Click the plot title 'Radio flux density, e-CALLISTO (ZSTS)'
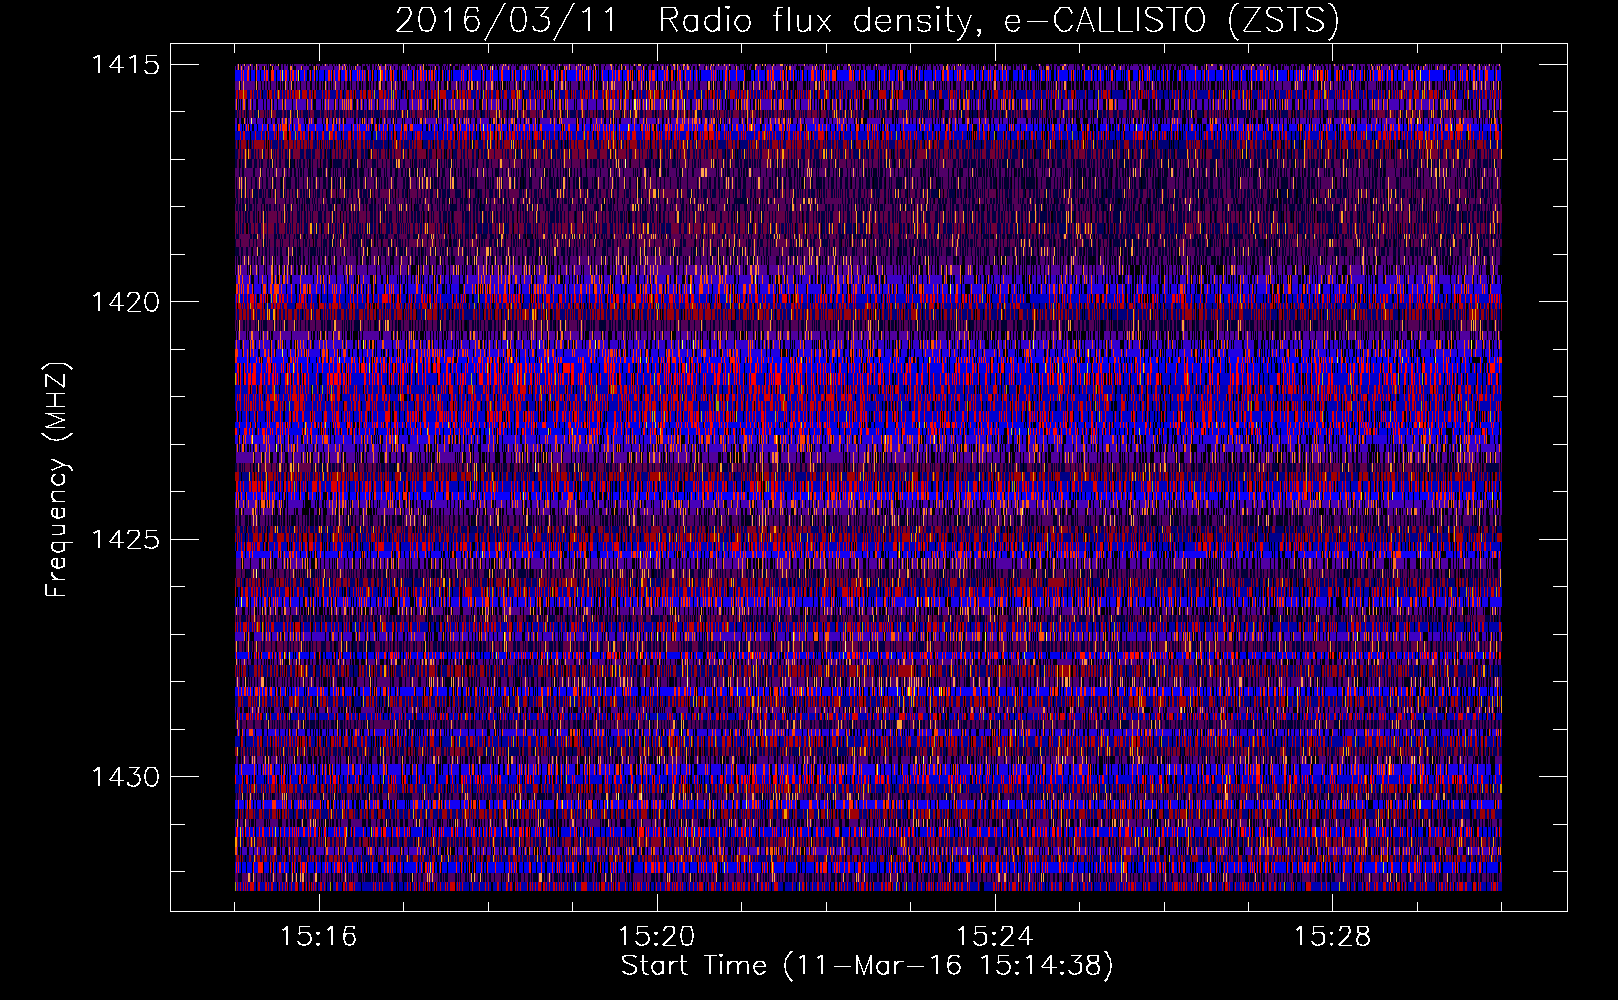 999,20
